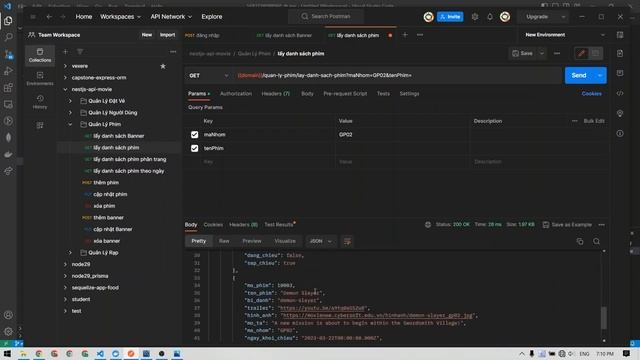Open VS Code Extensions icon in activity bar
This screenshot has width=640, height=360.
tap(8, 88)
